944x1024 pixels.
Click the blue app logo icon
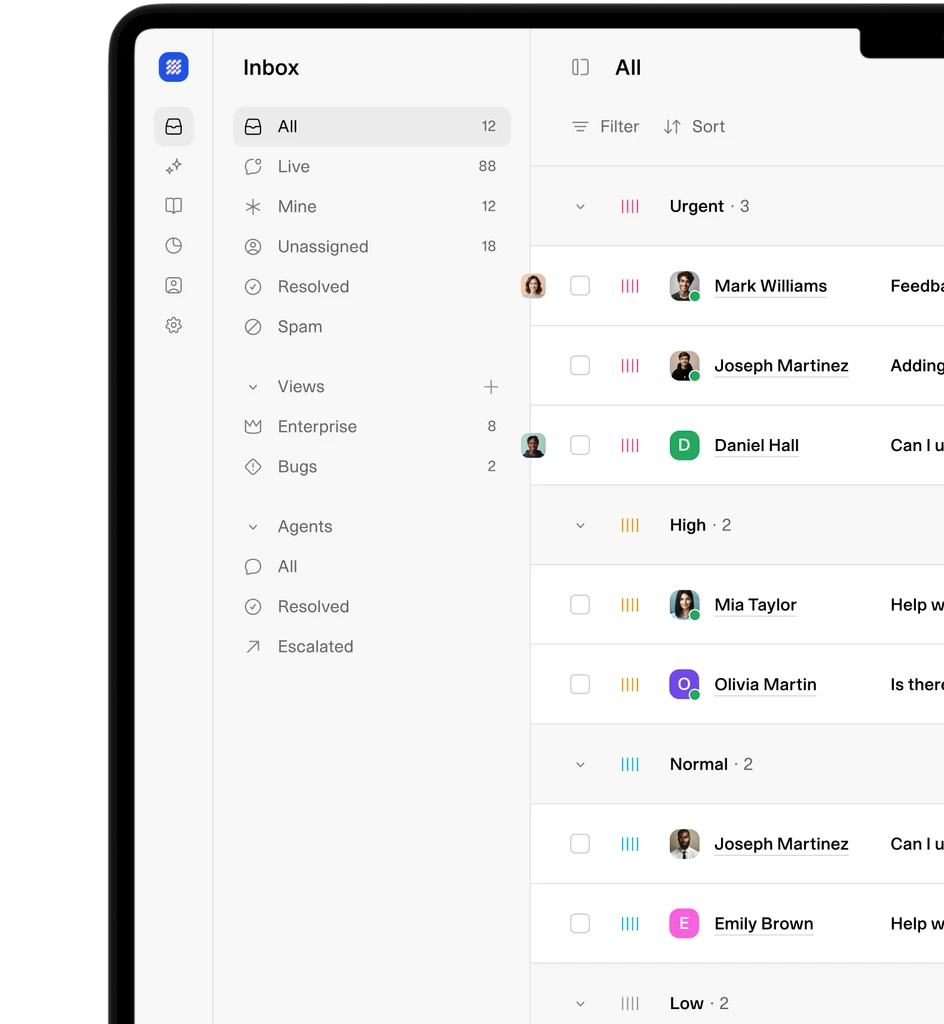click(174, 67)
